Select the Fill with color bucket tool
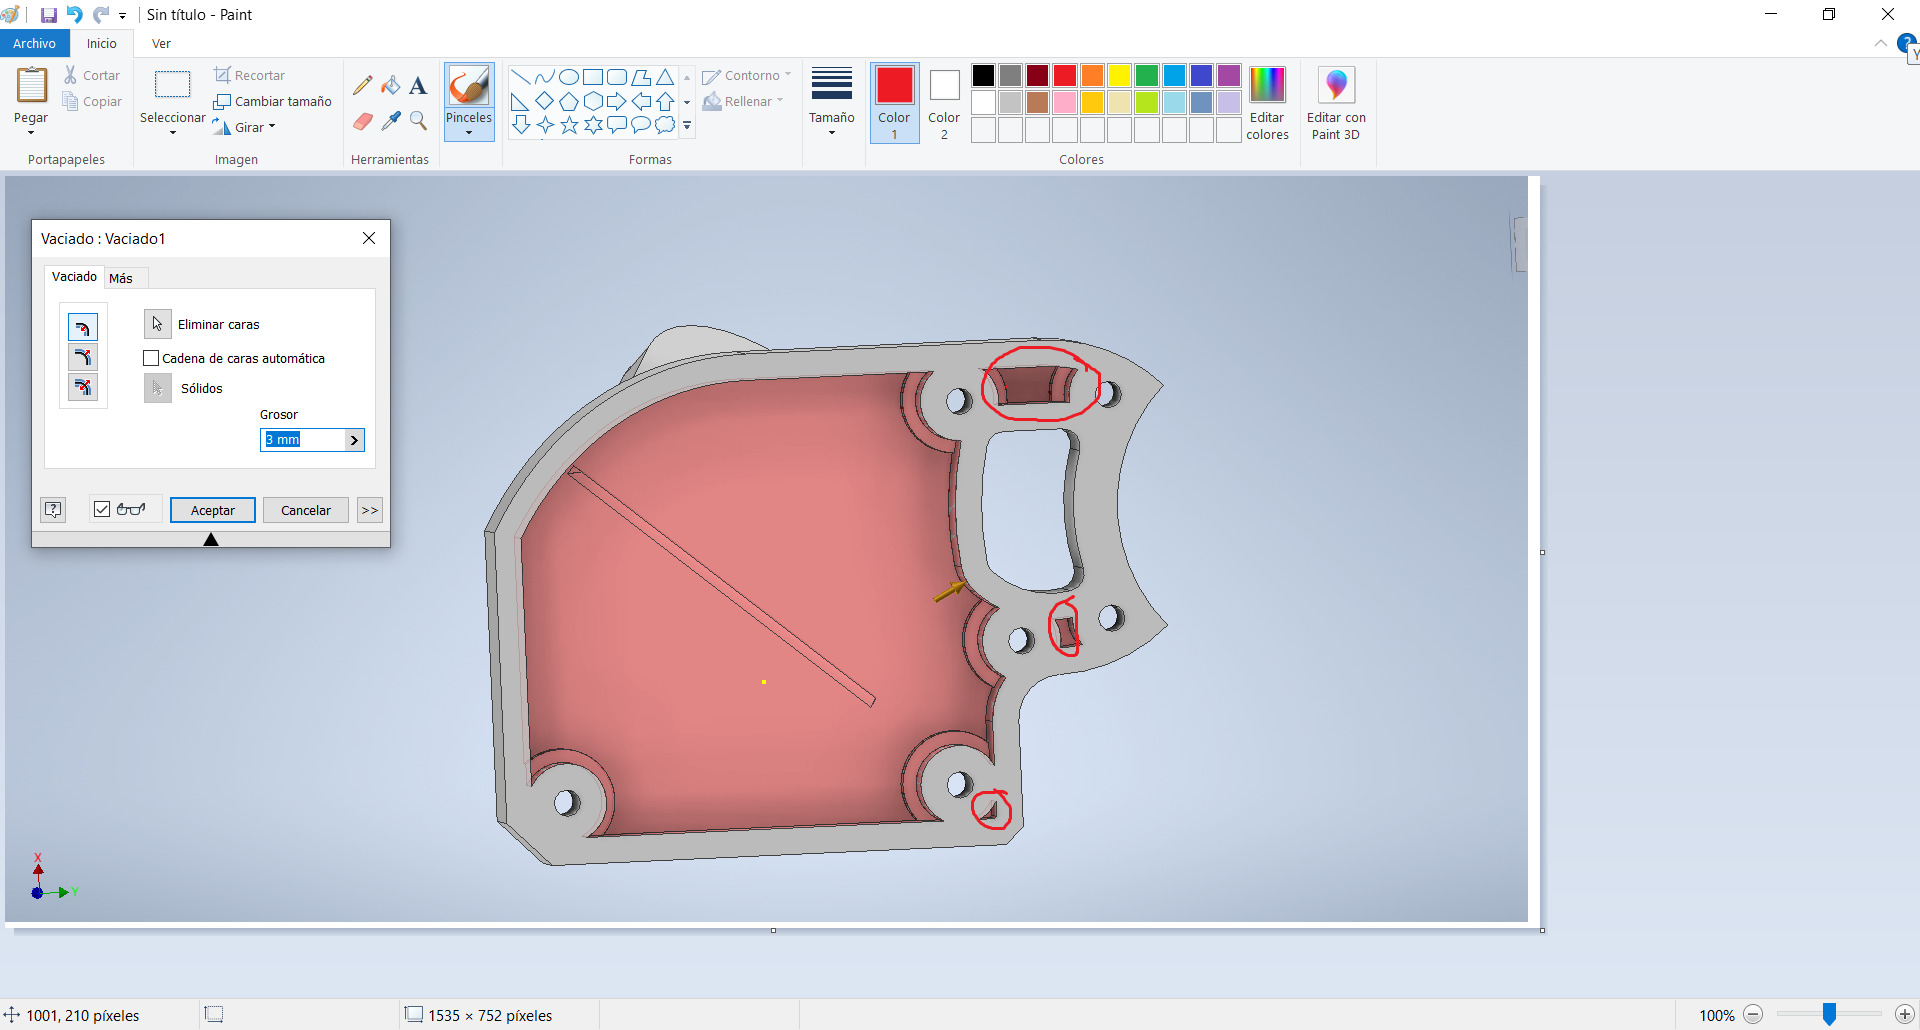Screen dimensions: 1920x1030 pyautogui.click(x=390, y=85)
